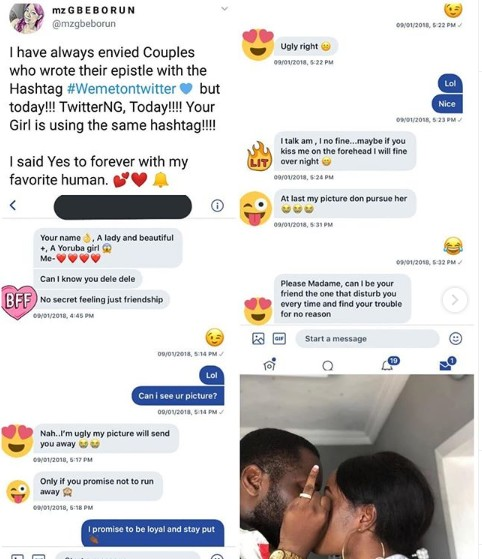Tap the LIT flame sticker avatar
The height and width of the screenshot is (559, 482).
tap(259, 156)
